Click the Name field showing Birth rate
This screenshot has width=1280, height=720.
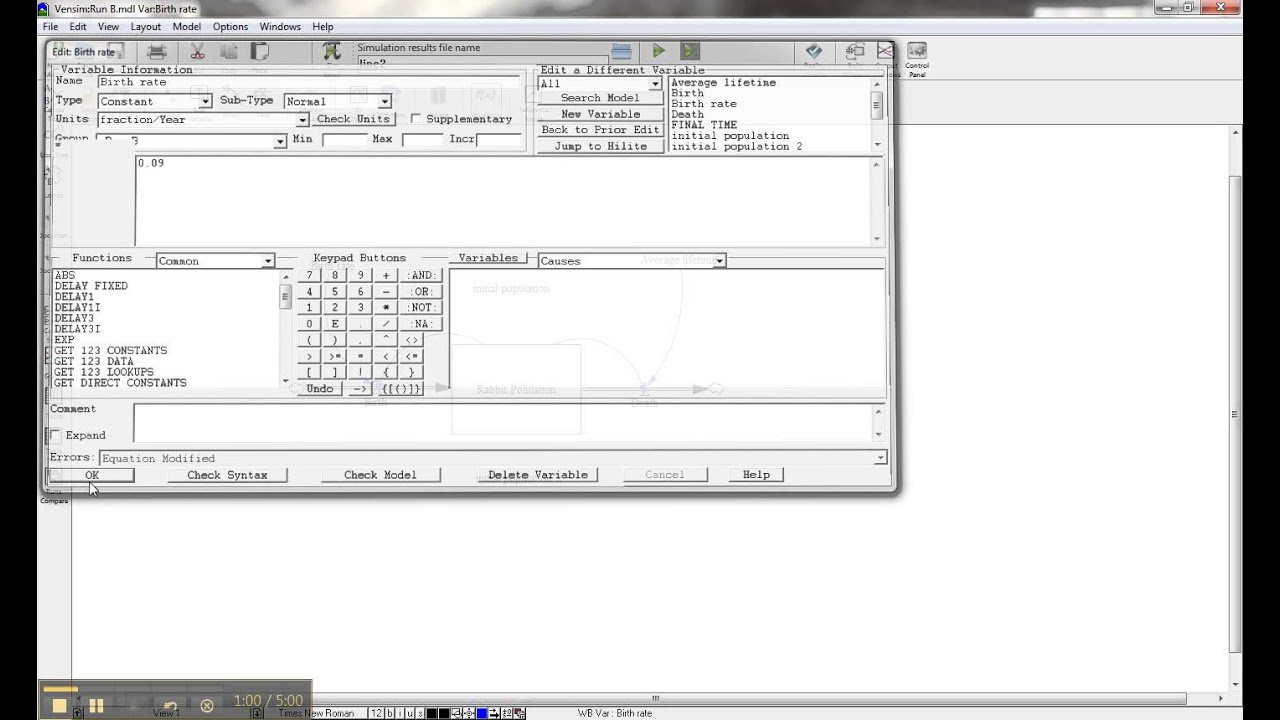(x=308, y=82)
